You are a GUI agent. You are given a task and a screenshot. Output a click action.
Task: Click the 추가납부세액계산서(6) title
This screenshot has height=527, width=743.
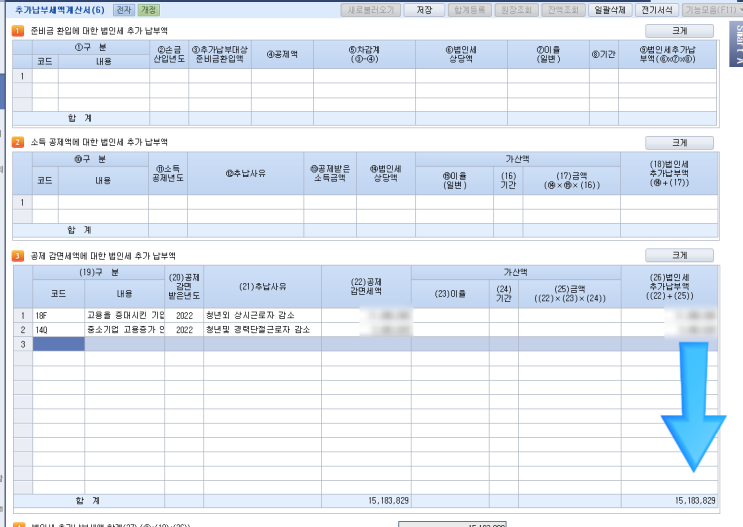pyautogui.click(x=60, y=10)
